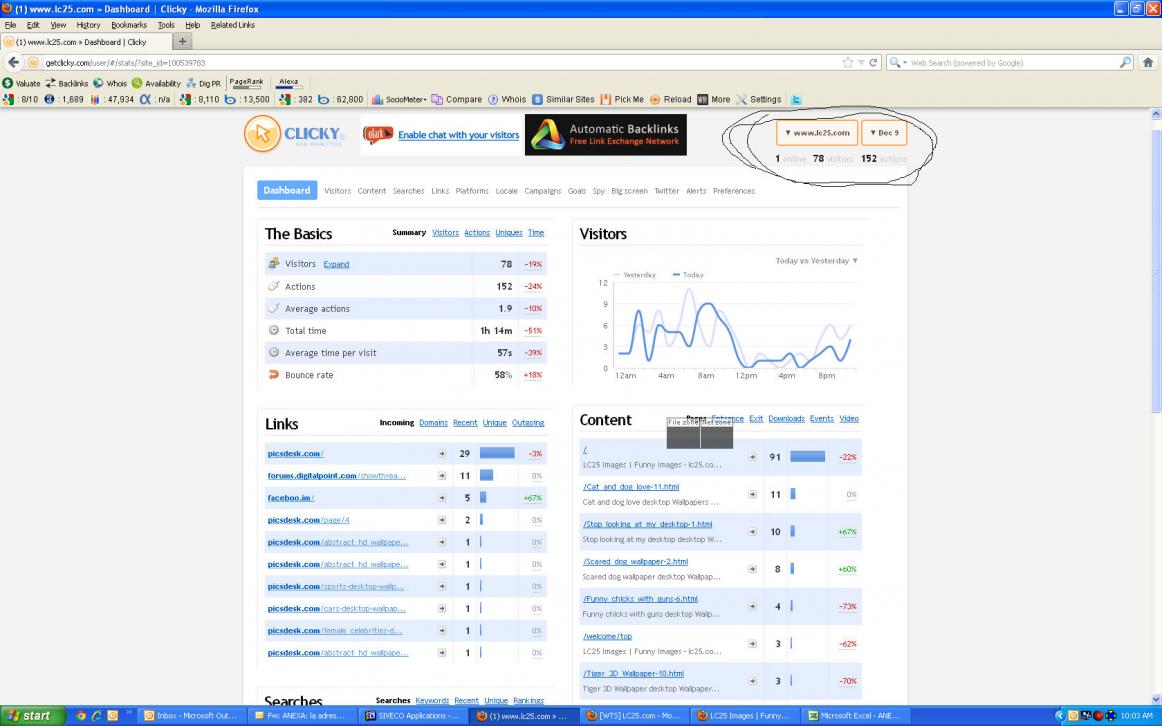
Task: Open the More toolbar item
Action: [x=714, y=99]
